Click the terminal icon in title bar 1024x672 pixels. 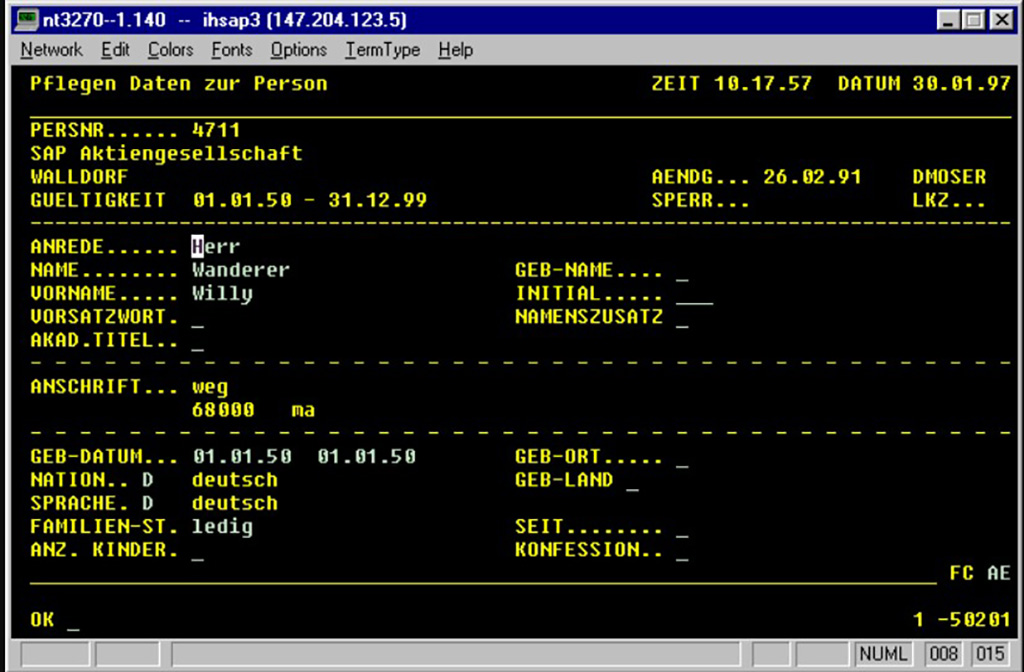coord(30,20)
